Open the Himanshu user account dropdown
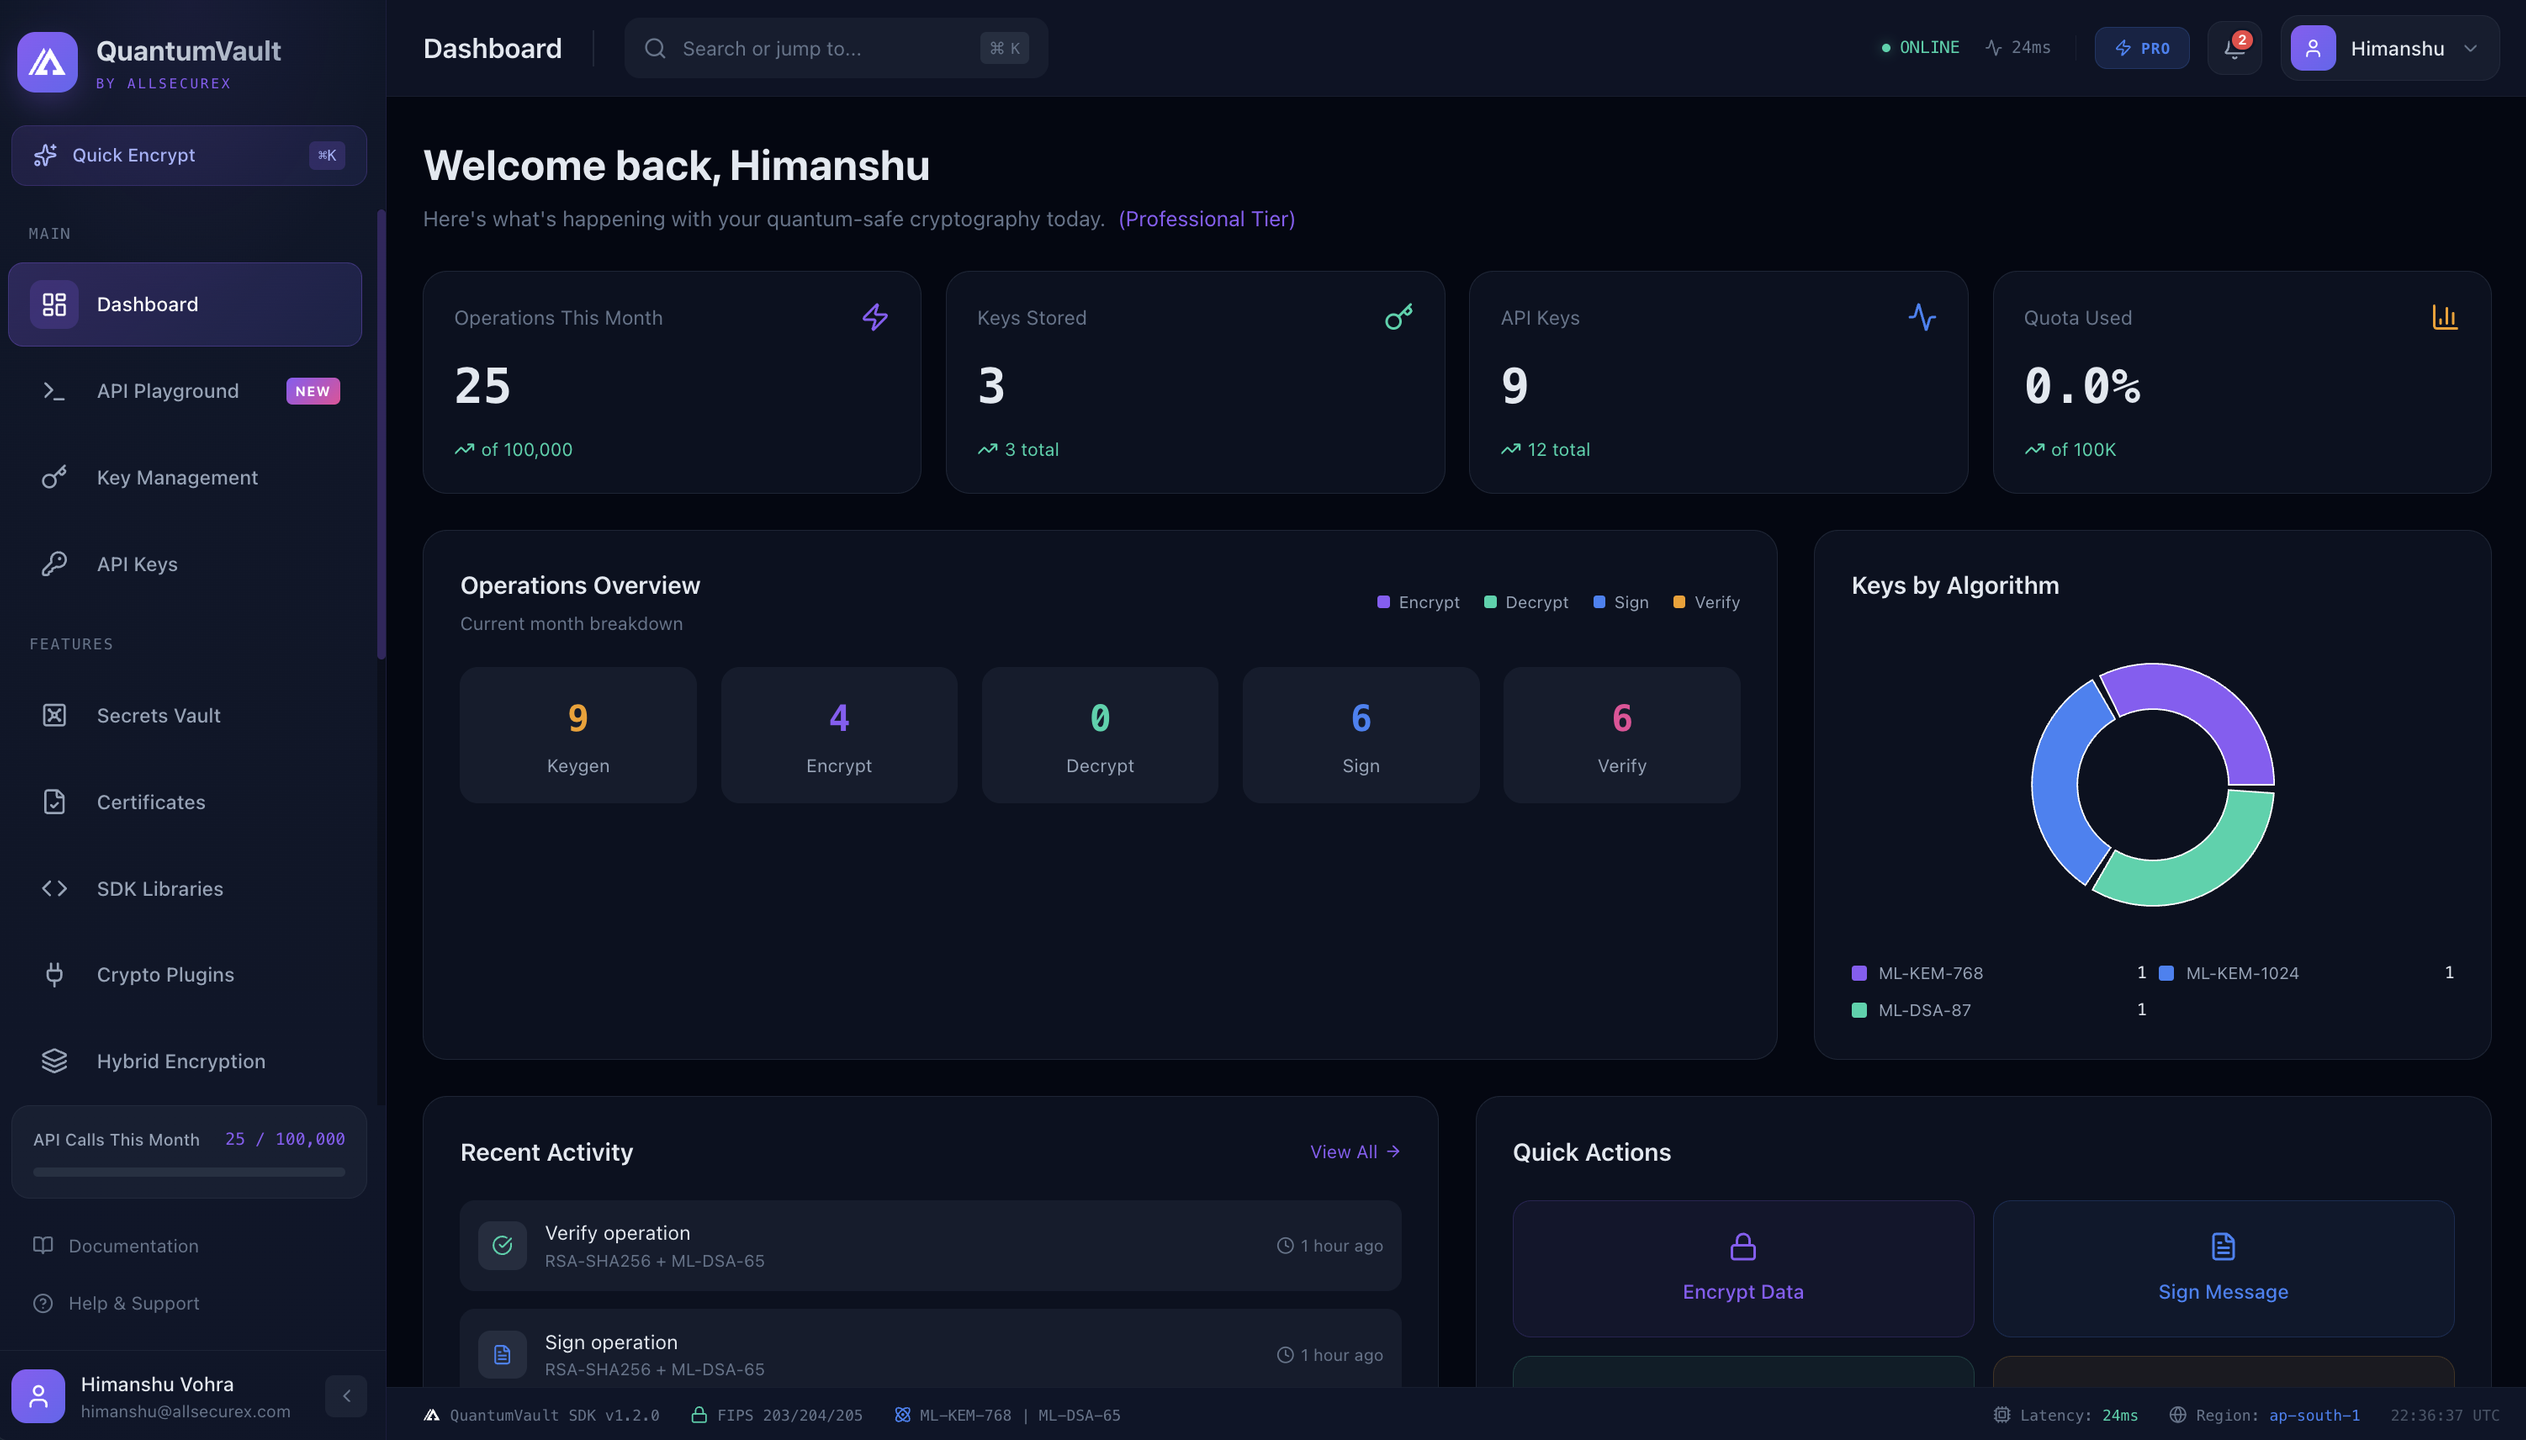Viewport: 2526px width, 1440px height. tap(2388, 48)
